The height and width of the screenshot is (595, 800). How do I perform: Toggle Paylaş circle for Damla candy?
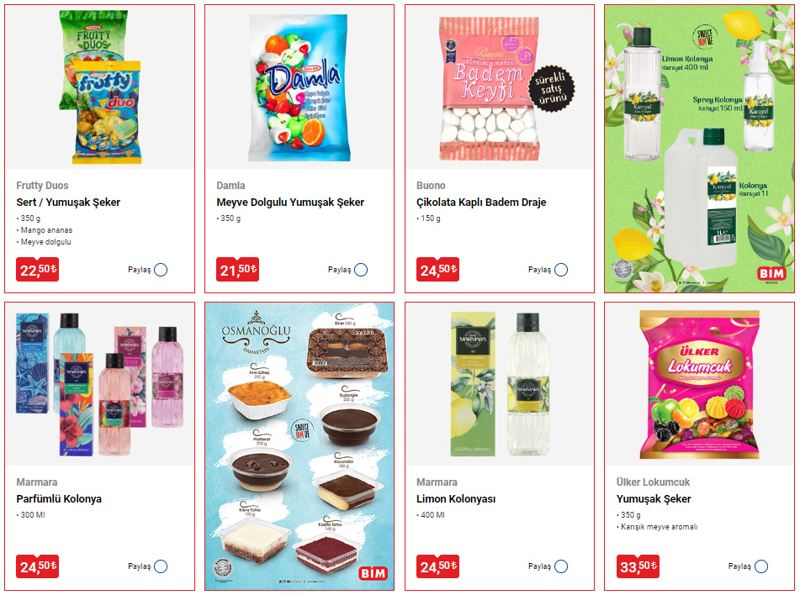point(361,270)
